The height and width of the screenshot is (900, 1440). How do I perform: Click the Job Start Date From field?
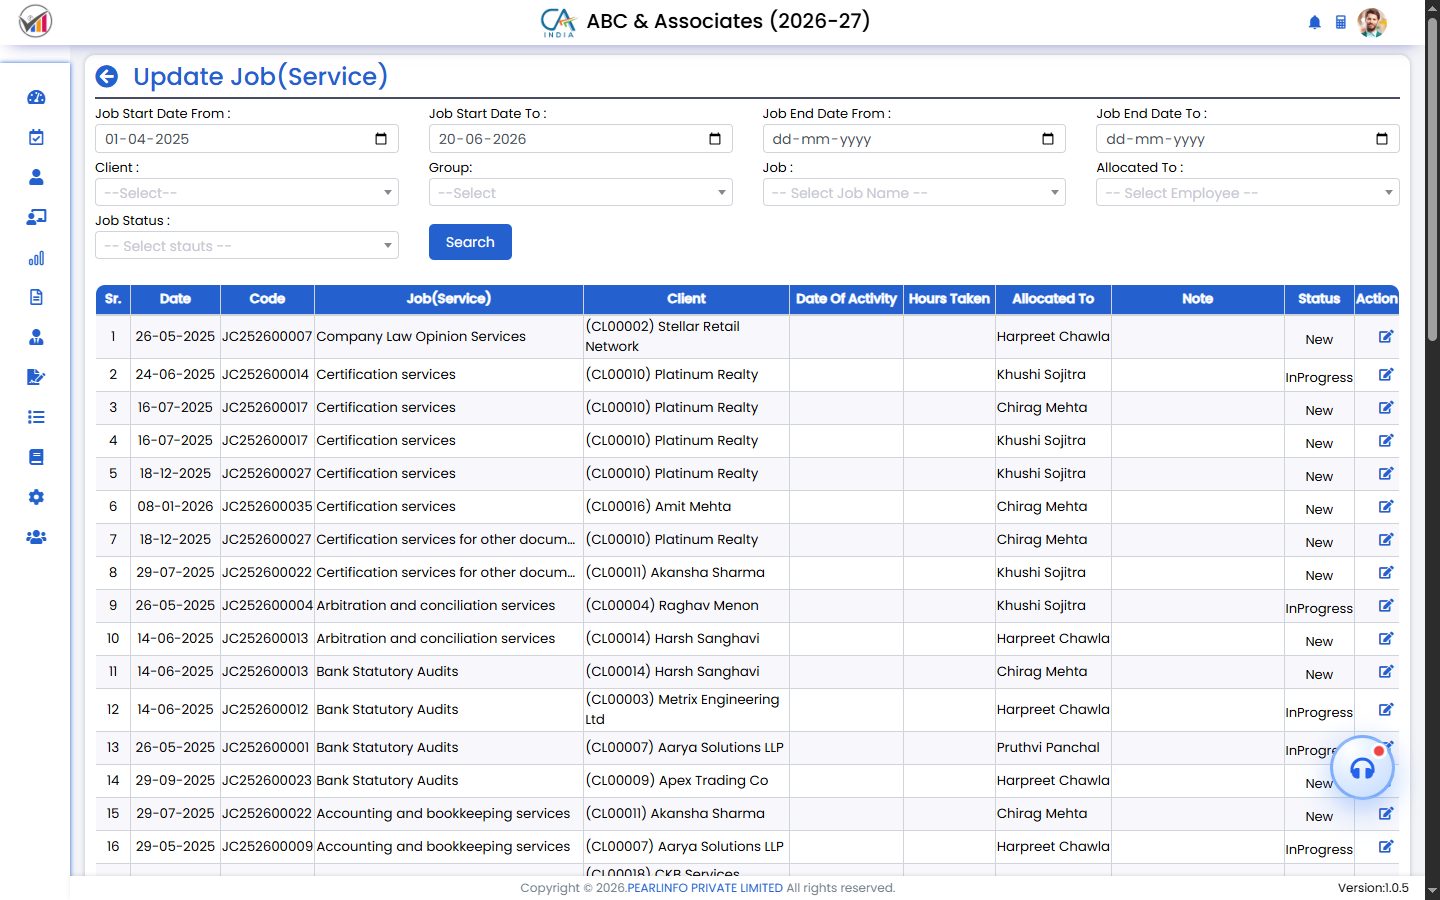point(247,139)
